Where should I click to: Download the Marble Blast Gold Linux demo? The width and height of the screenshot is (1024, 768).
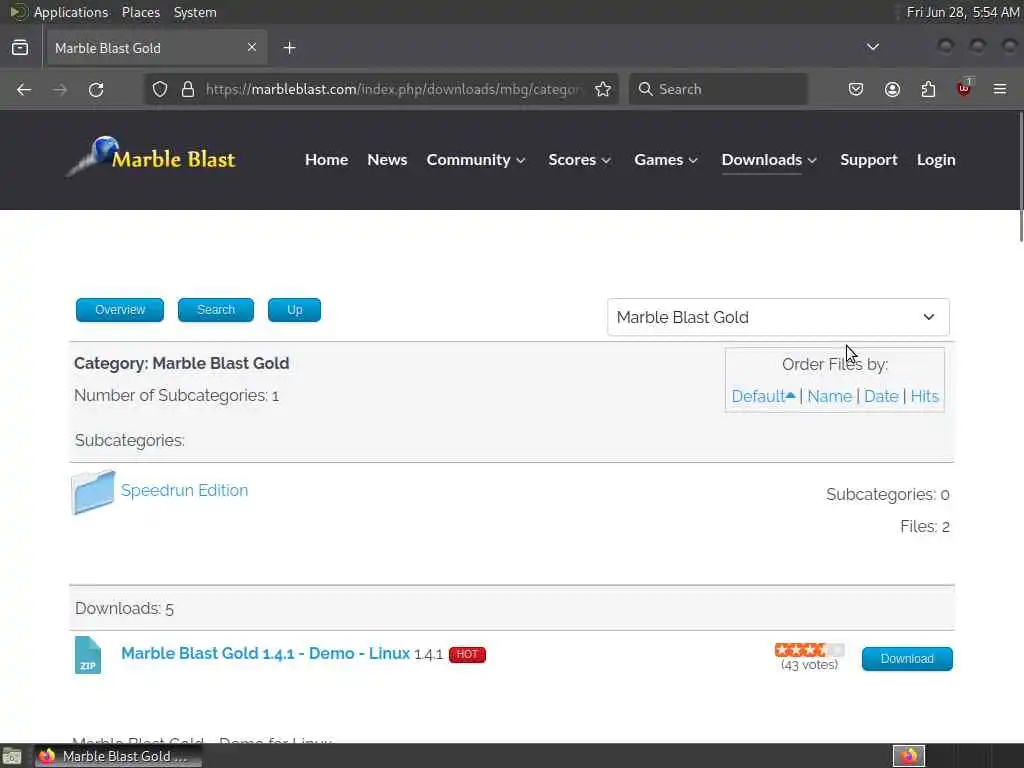907,658
